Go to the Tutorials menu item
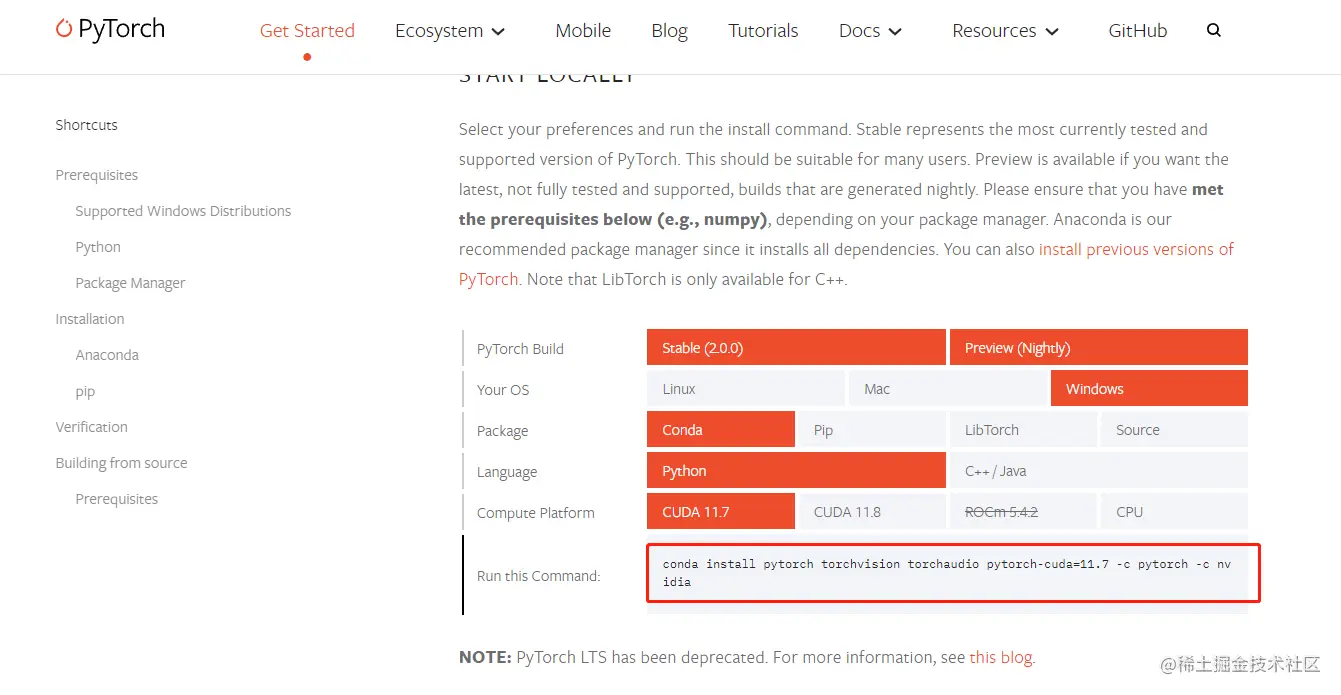 point(763,31)
